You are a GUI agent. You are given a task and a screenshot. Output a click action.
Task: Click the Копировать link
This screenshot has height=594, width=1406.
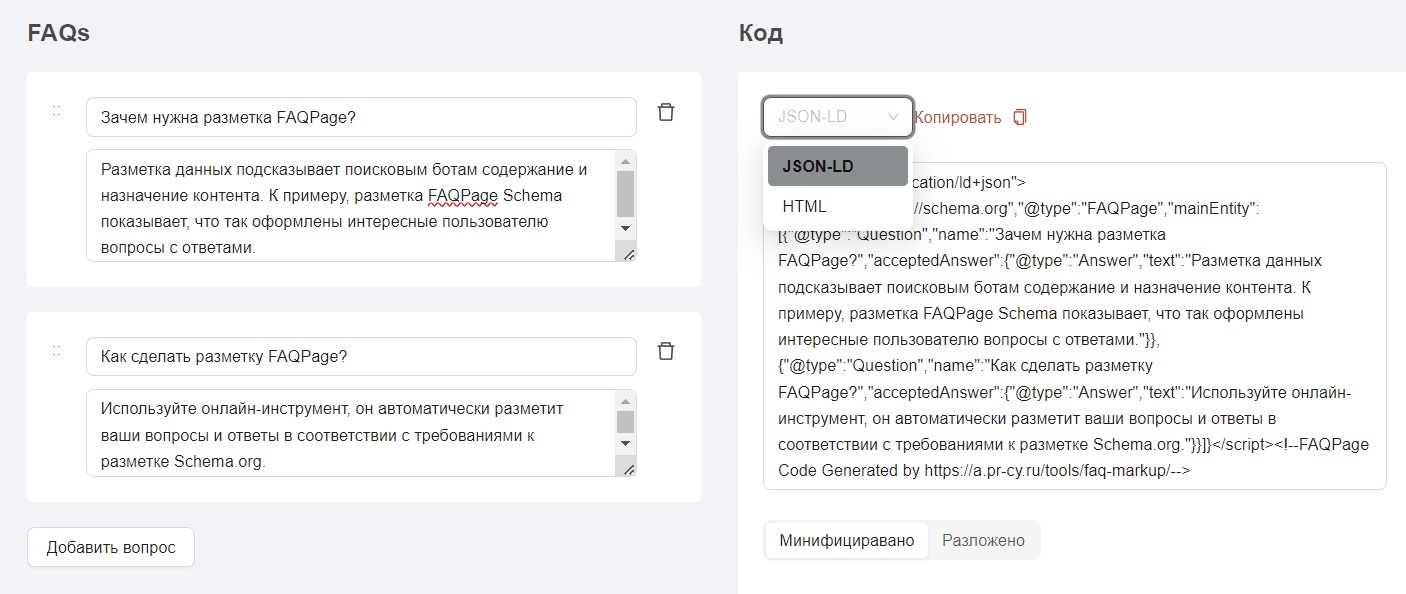(957, 118)
